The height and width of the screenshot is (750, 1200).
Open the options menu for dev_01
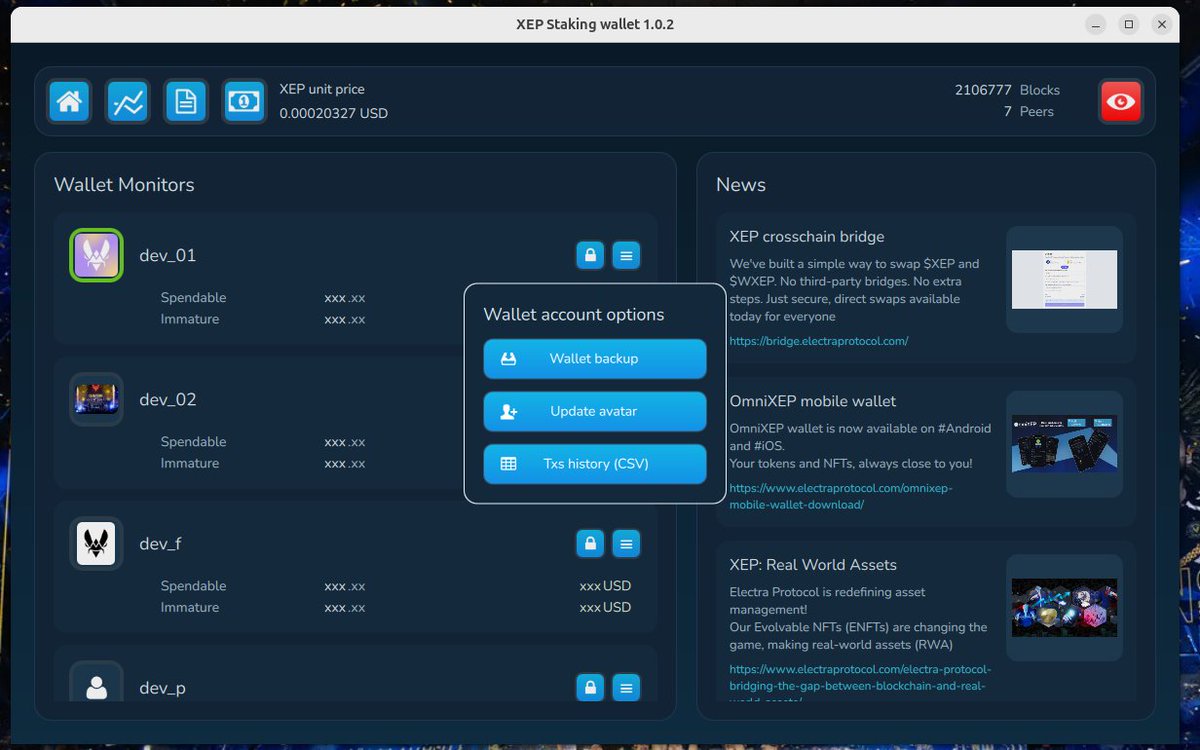626,255
